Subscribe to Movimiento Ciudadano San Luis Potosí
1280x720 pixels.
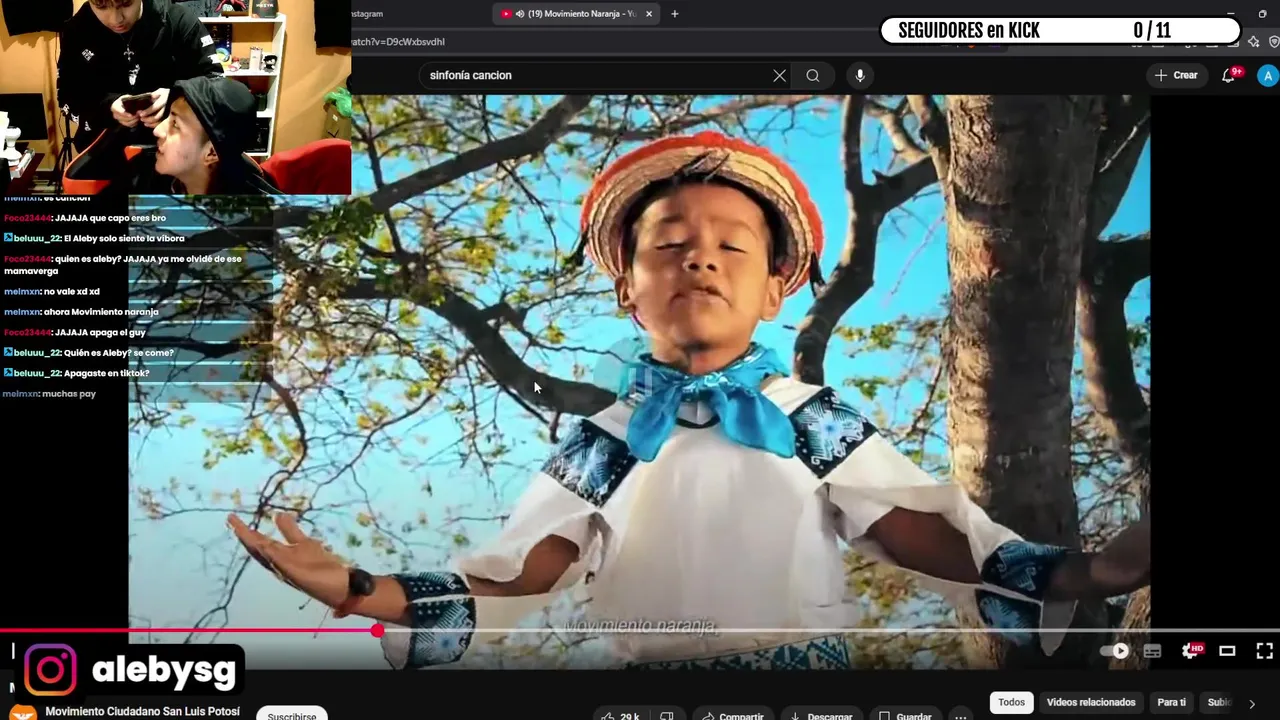click(291, 714)
